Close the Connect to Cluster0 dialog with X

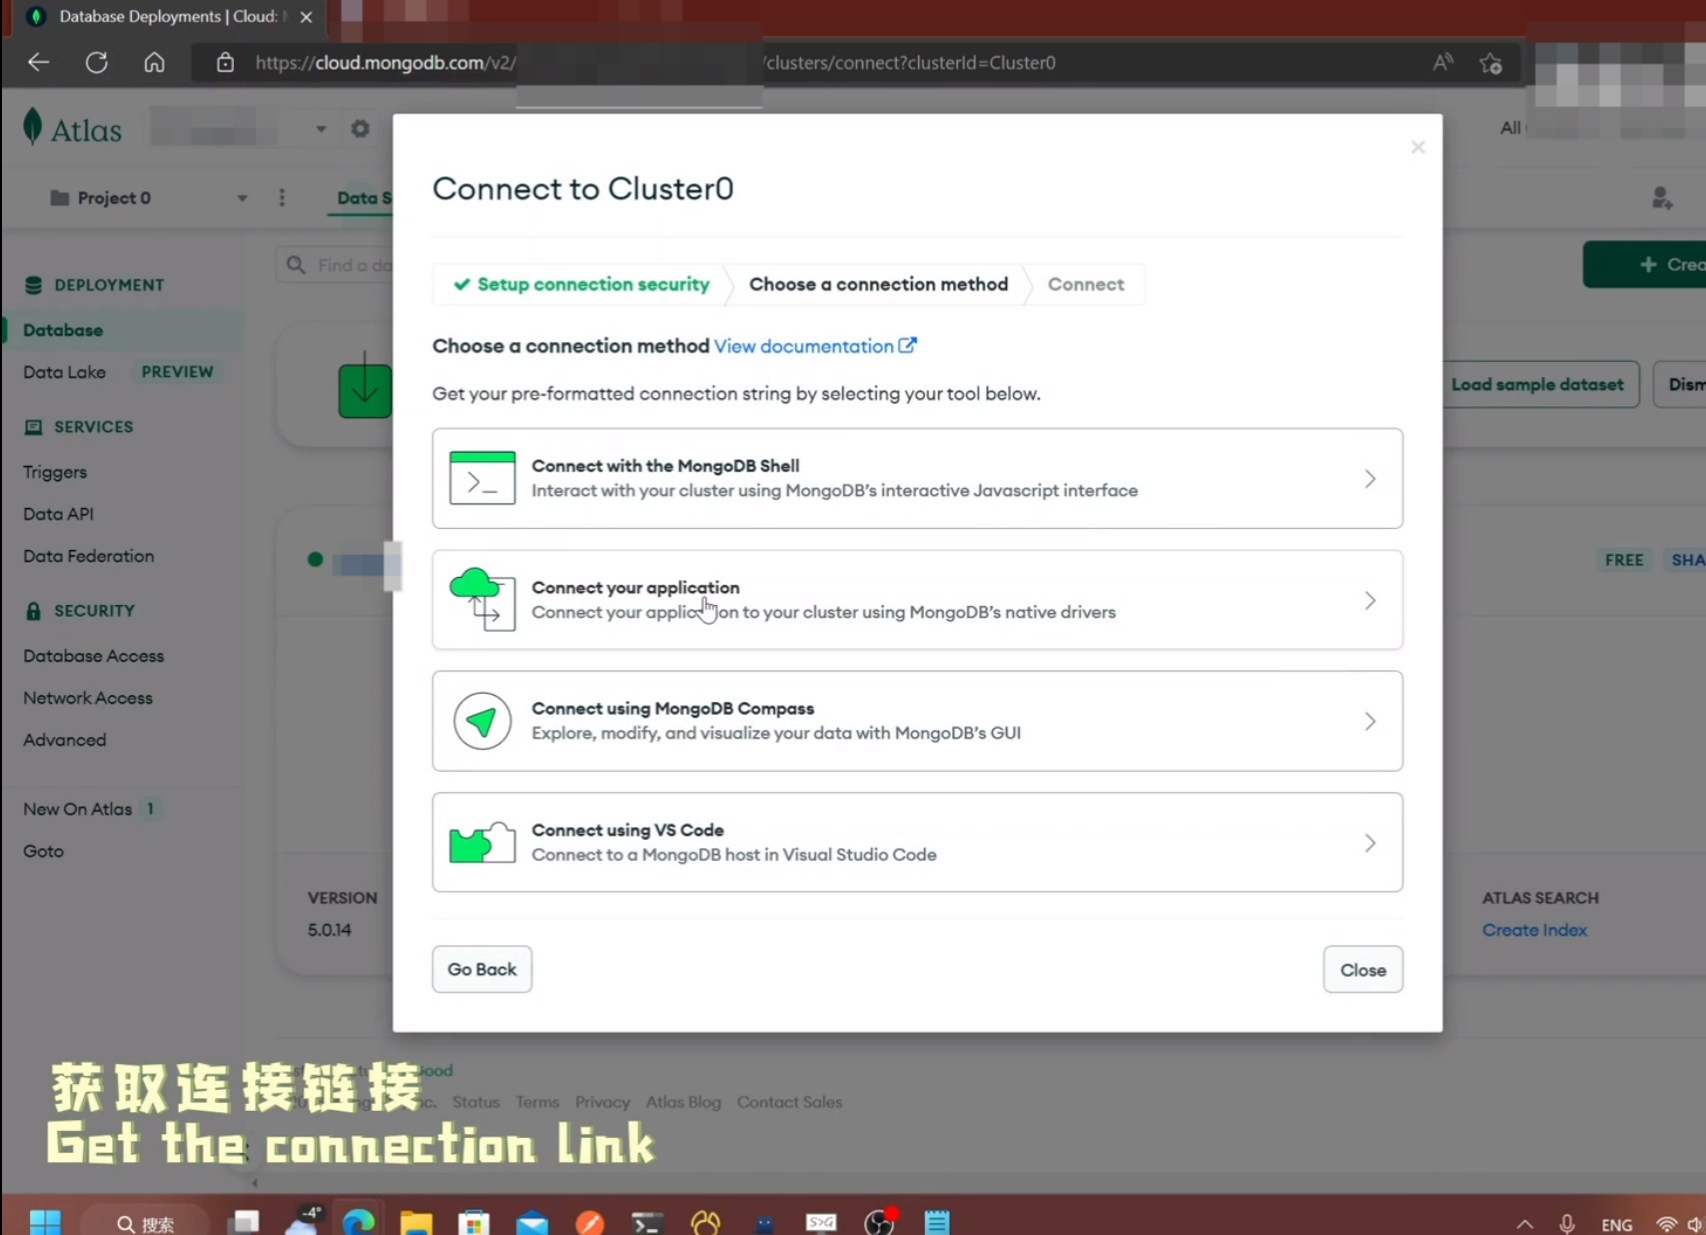tap(1418, 147)
